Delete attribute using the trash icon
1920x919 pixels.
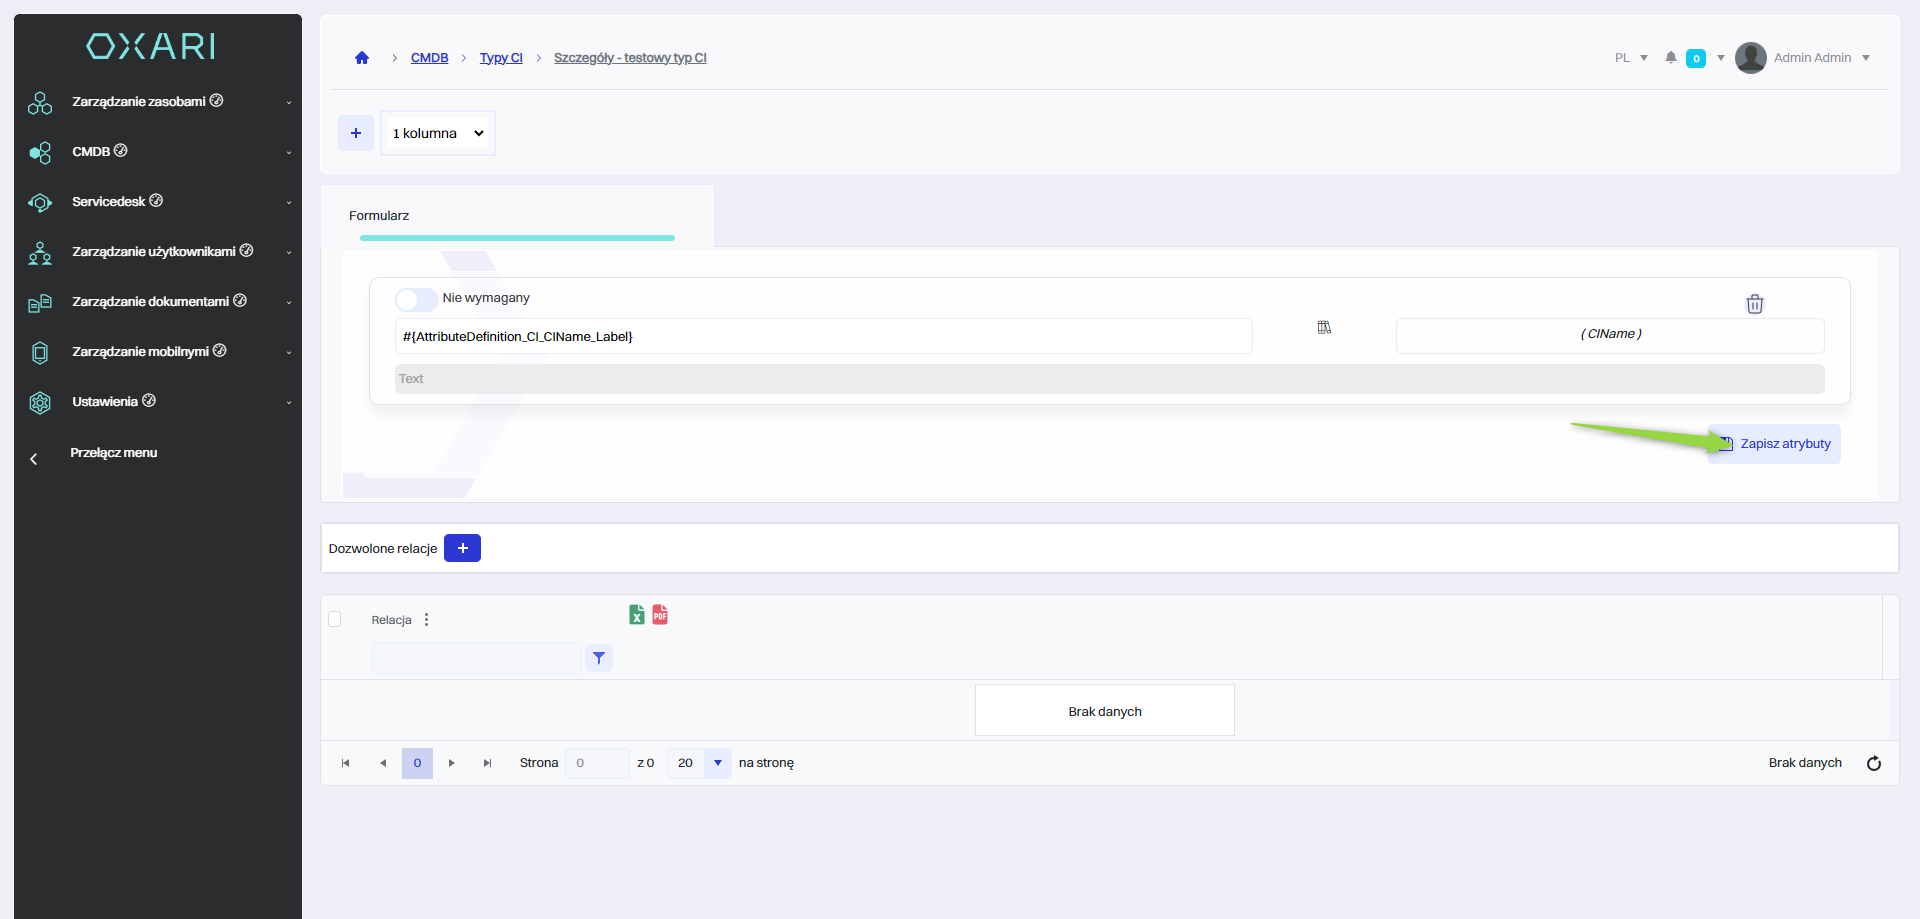[x=1754, y=304]
